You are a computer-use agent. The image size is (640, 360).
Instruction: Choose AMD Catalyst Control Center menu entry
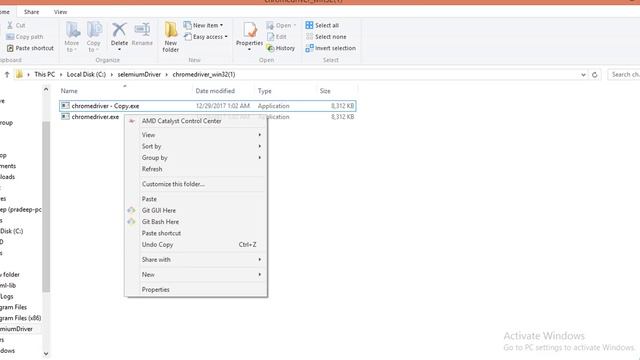click(x=196, y=121)
